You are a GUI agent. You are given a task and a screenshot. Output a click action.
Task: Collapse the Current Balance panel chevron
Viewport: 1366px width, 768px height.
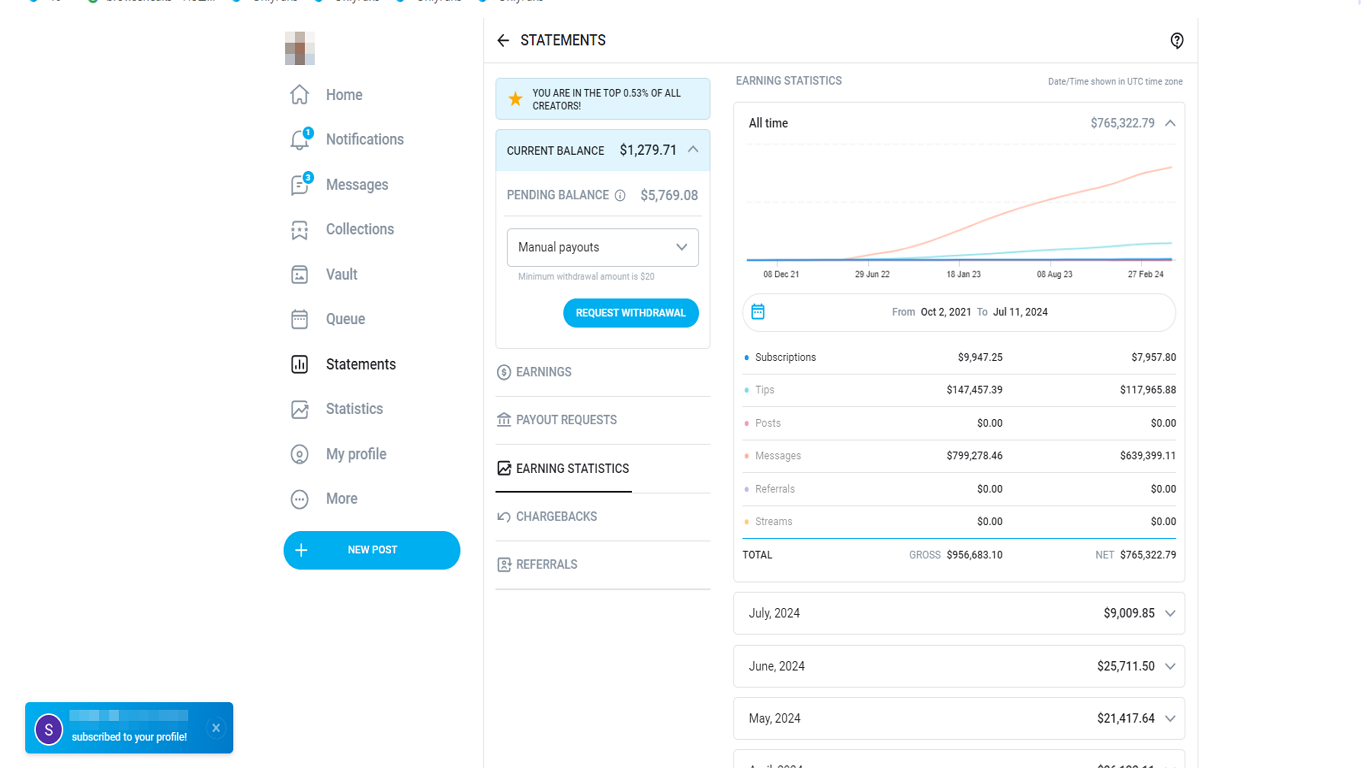tap(693, 150)
